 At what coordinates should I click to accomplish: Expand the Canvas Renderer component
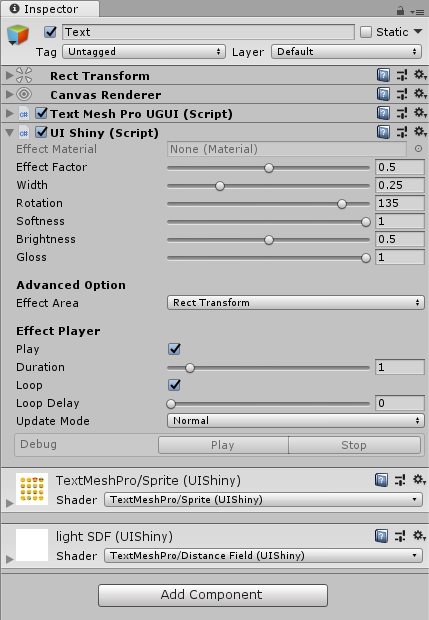pos(9,94)
